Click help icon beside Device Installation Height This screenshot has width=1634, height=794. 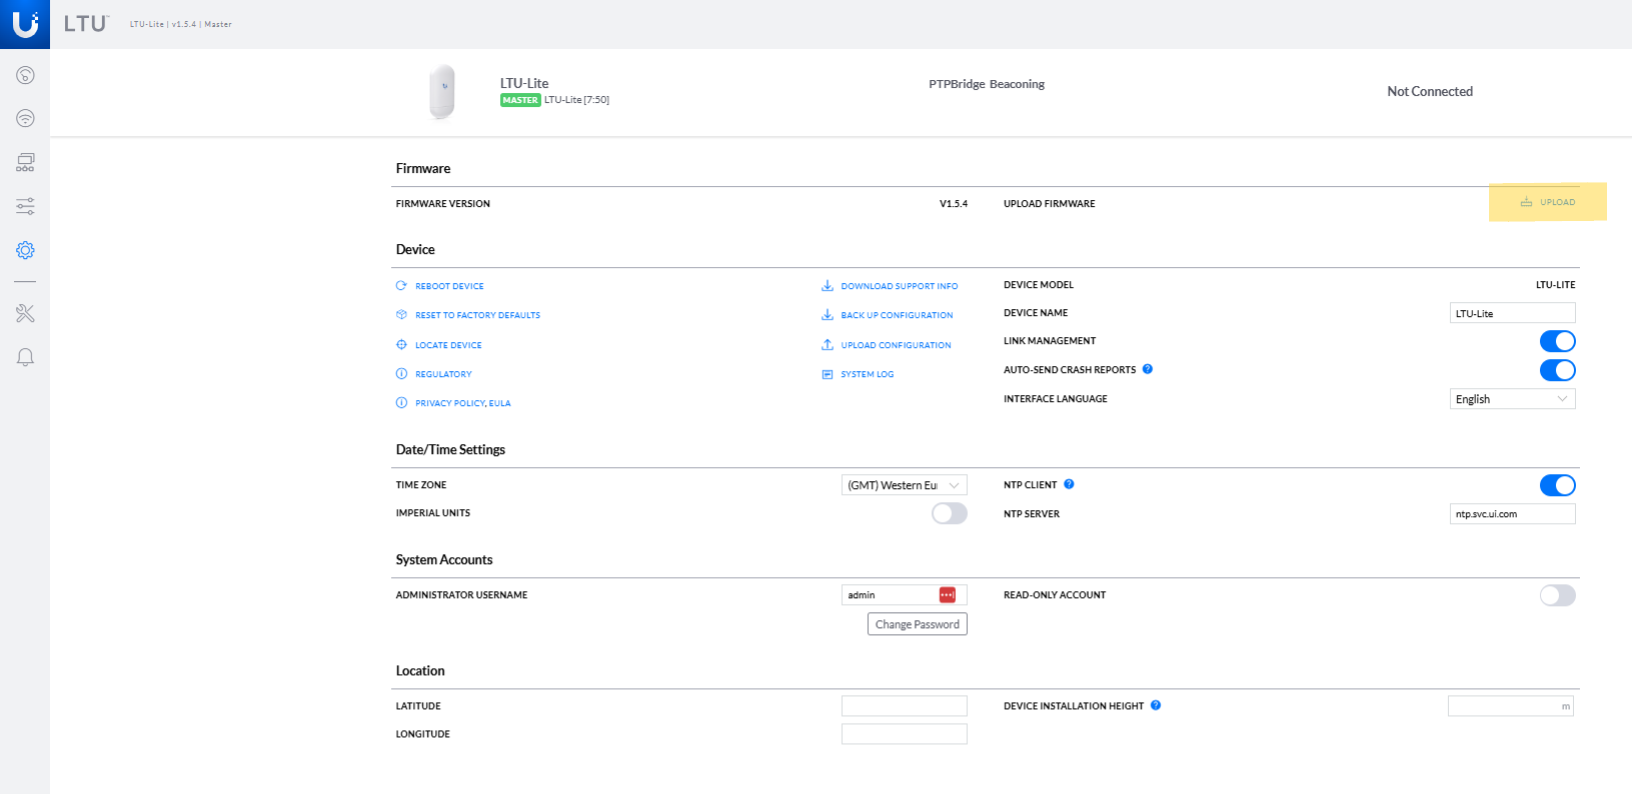coord(1155,705)
